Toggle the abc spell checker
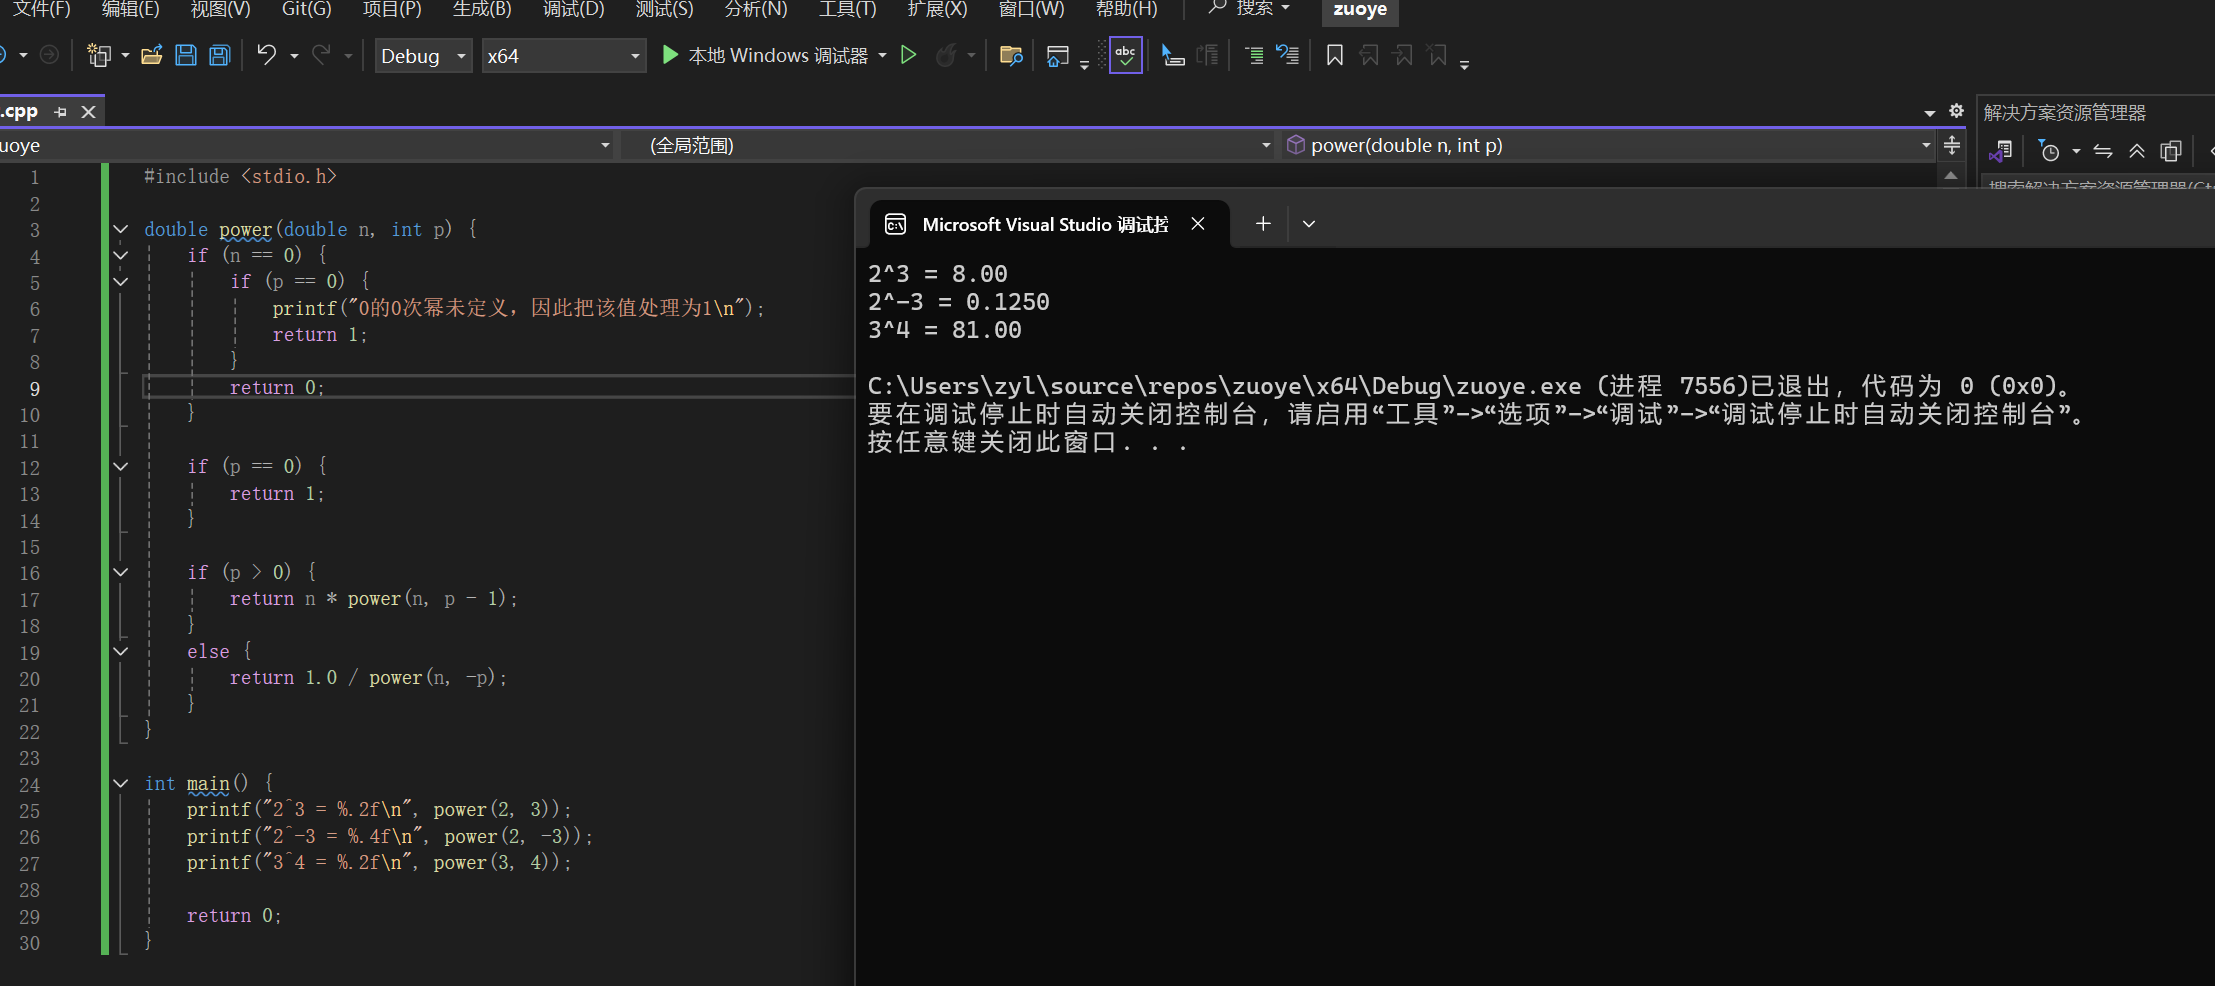Image resolution: width=2215 pixels, height=986 pixels. [x=1126, y=55]
